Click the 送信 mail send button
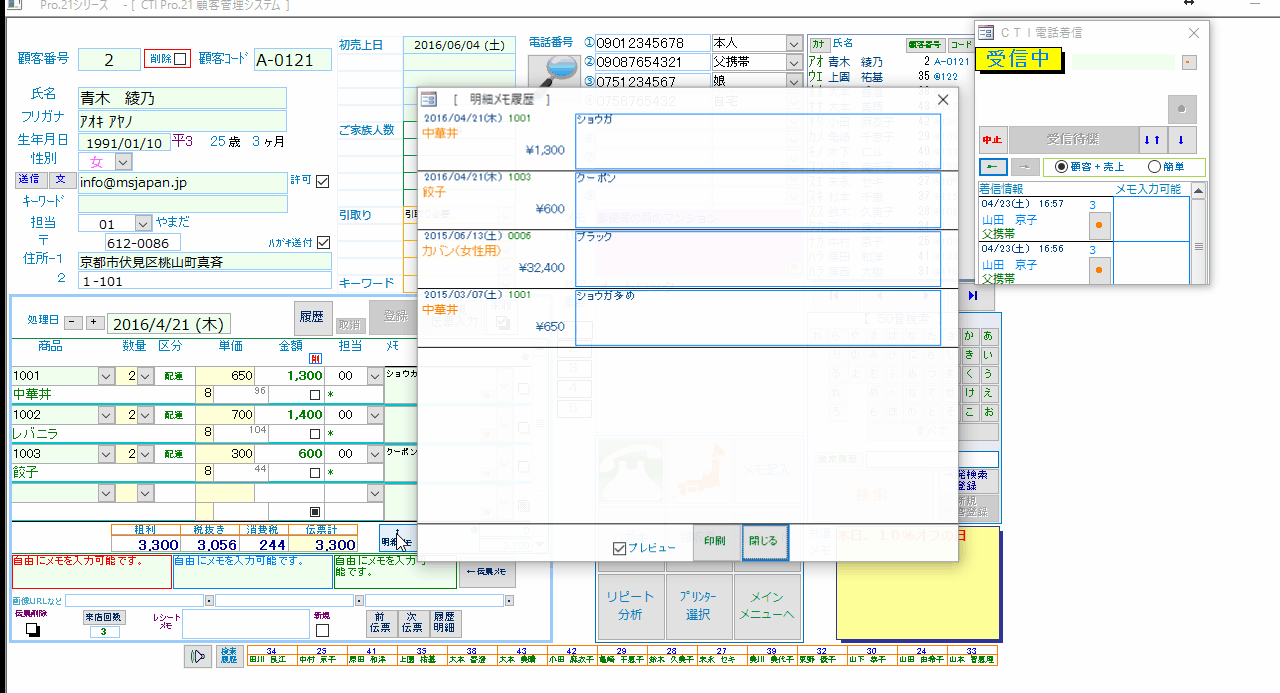 click(29, 180)
